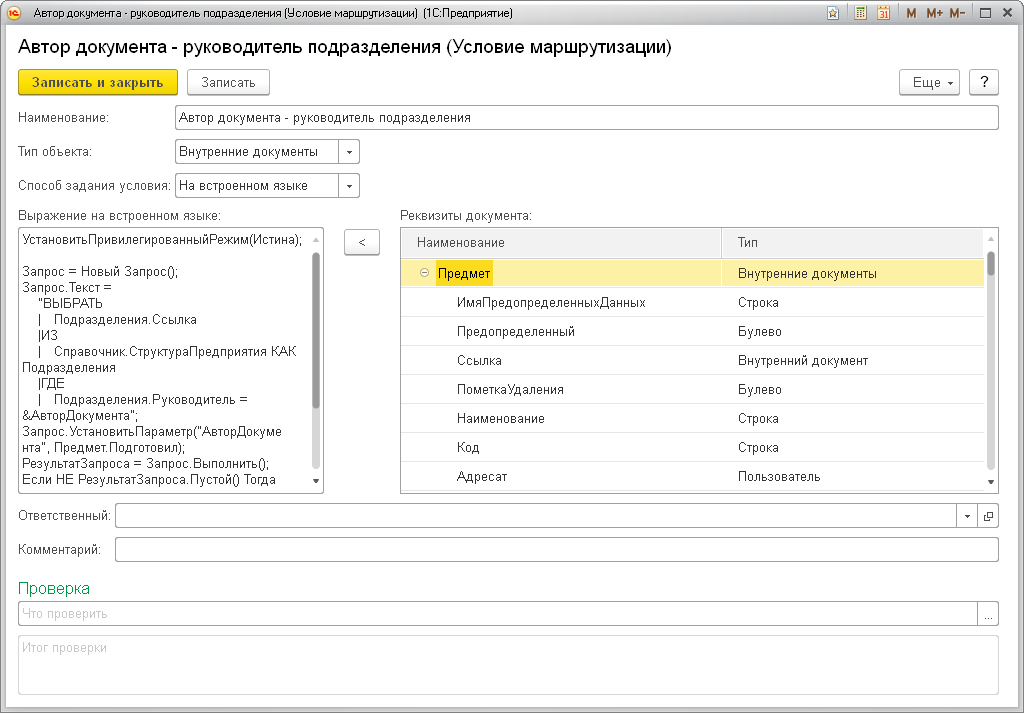Select the Адресат attribute row
Viewport: 1024px width, 713px height.
692,476
